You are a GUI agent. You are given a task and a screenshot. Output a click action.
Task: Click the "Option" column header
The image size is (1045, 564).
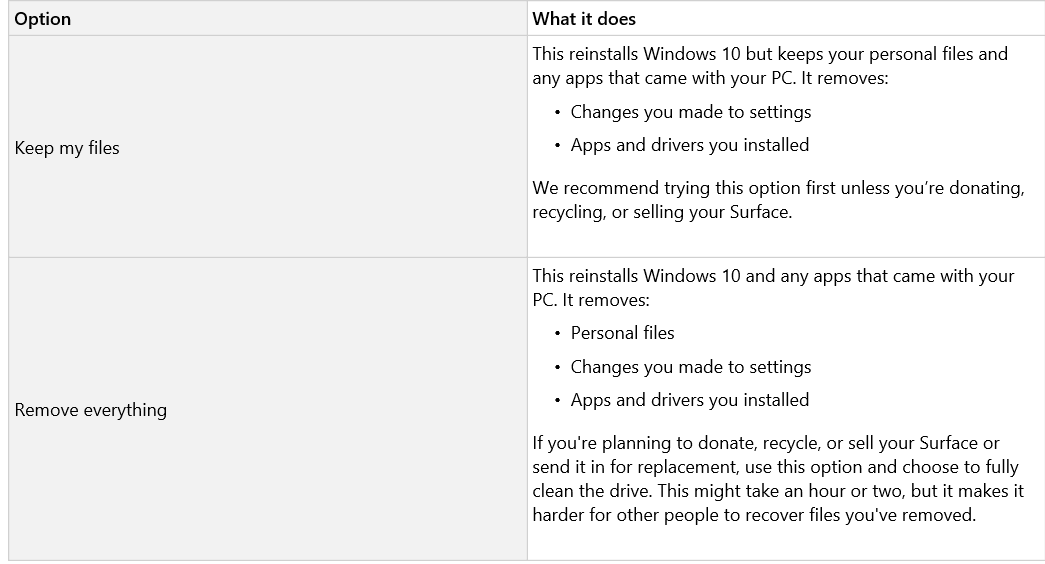(42, 19)
